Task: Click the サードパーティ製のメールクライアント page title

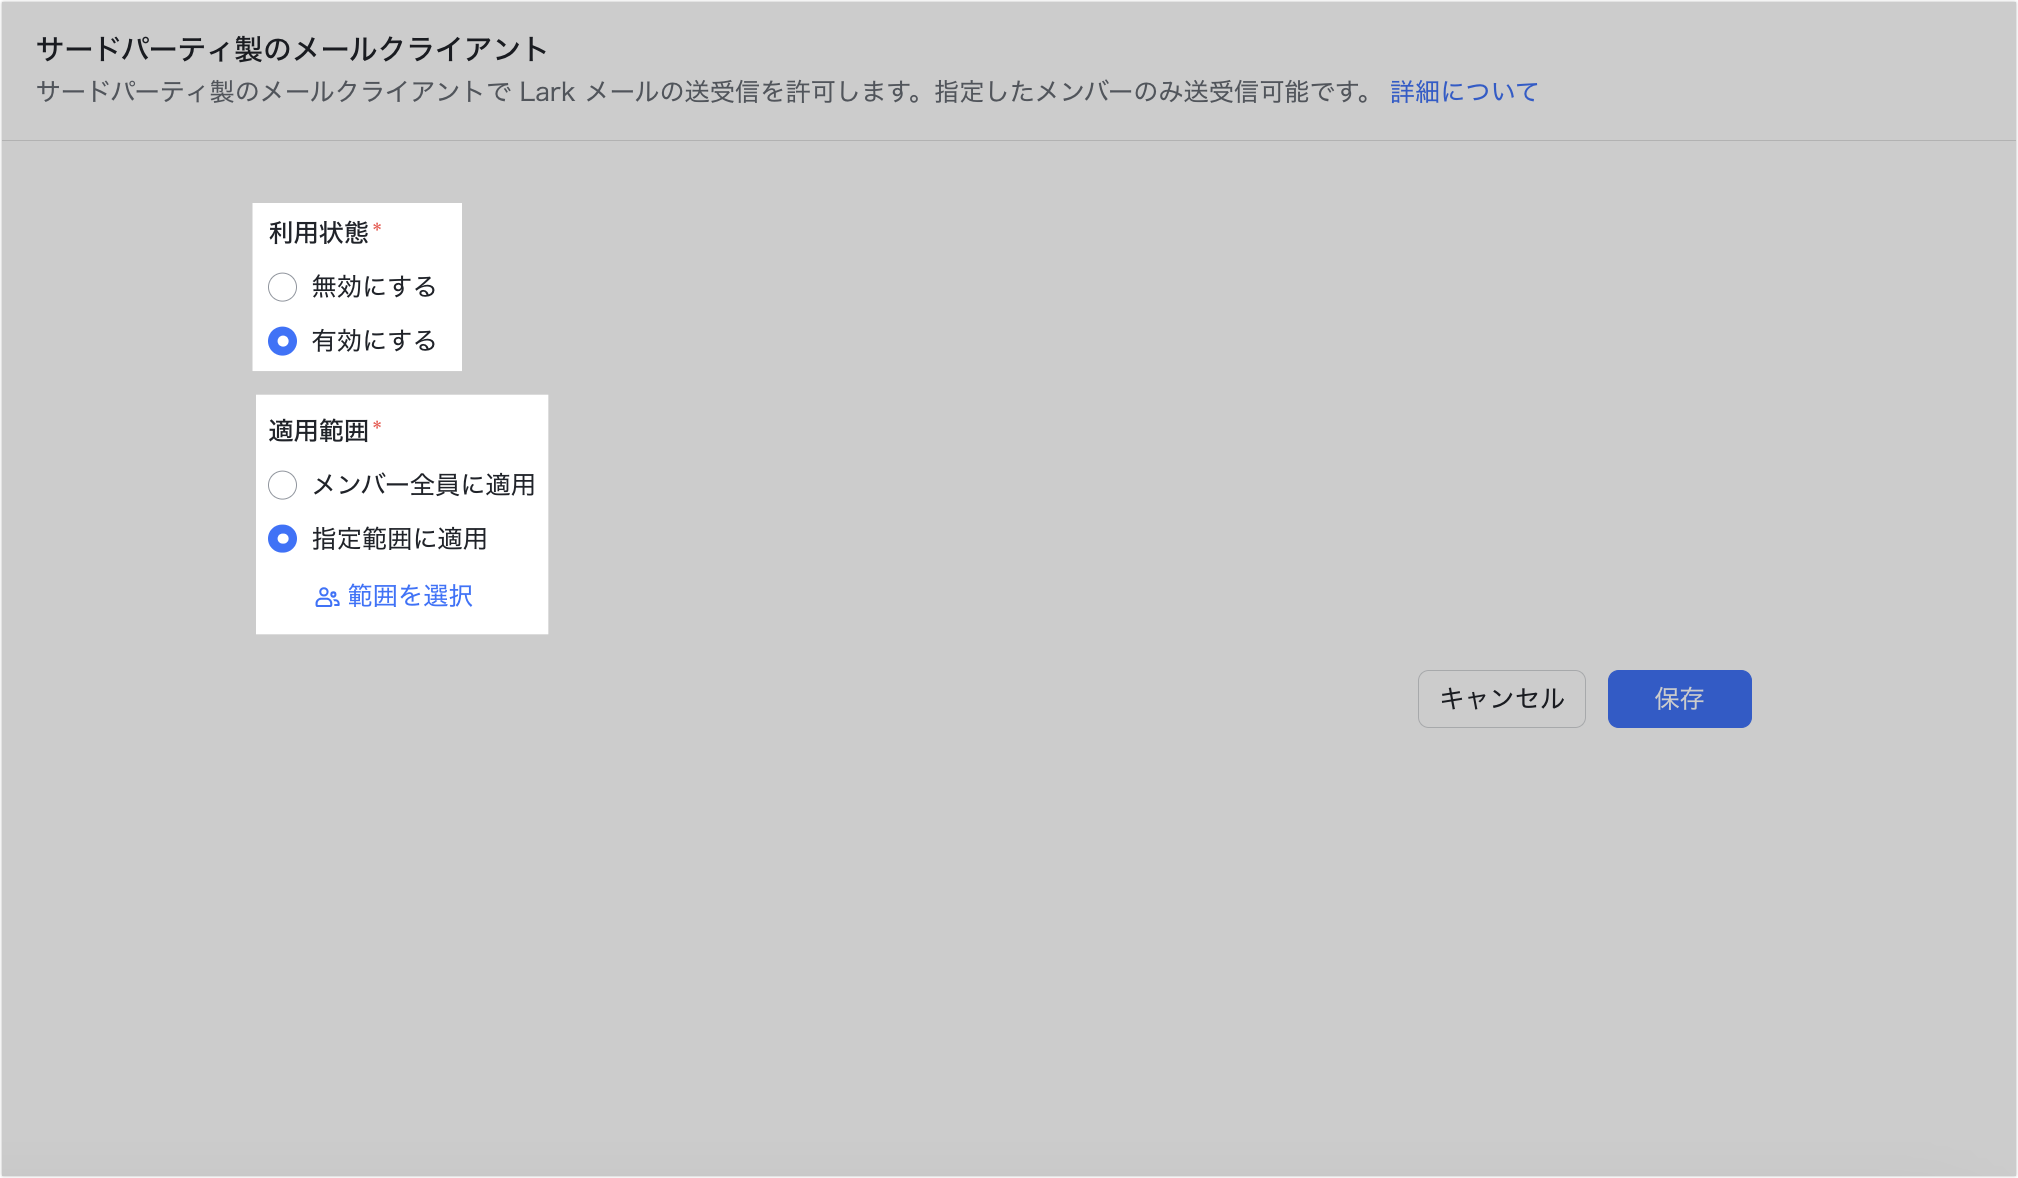Action: 292,49
